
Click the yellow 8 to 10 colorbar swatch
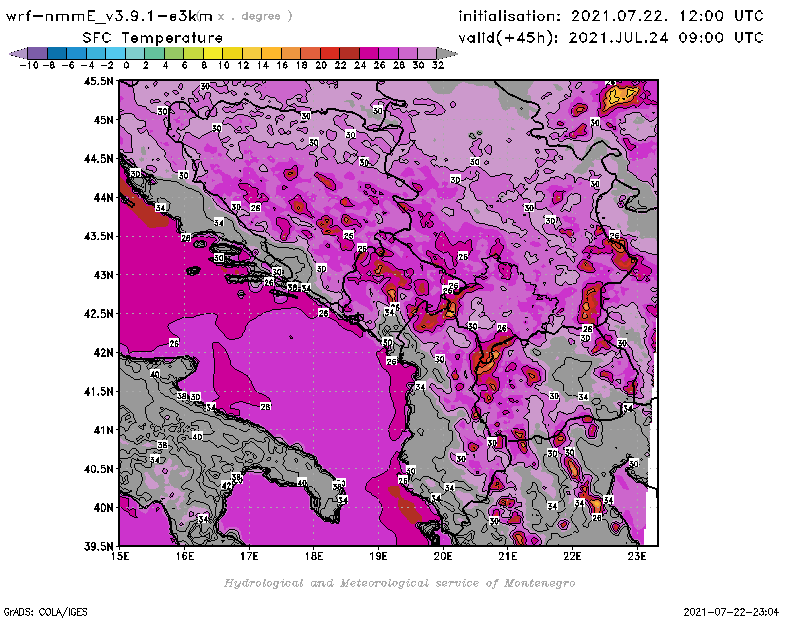pyautogui.click(x=213, y=53)
